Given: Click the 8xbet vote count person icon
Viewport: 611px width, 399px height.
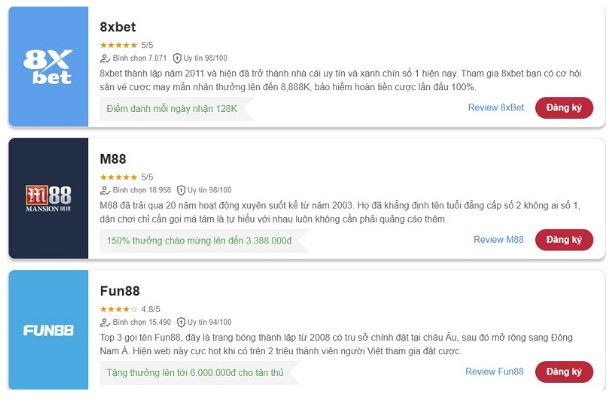Looking at the screenshot, I should tap(105, 58).
